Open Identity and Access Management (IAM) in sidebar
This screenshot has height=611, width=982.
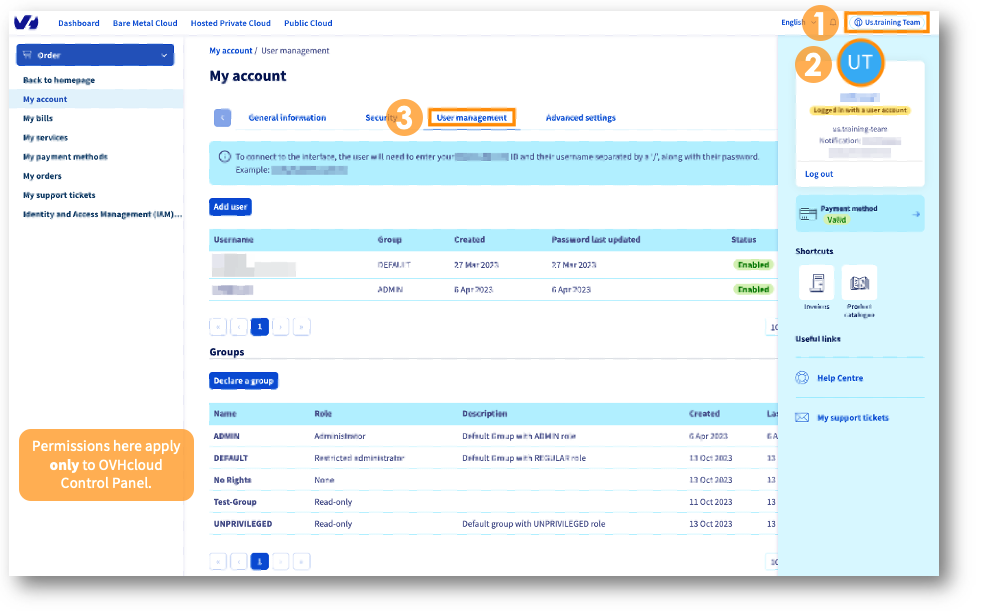pyautogui.click(x=103, y=214)
